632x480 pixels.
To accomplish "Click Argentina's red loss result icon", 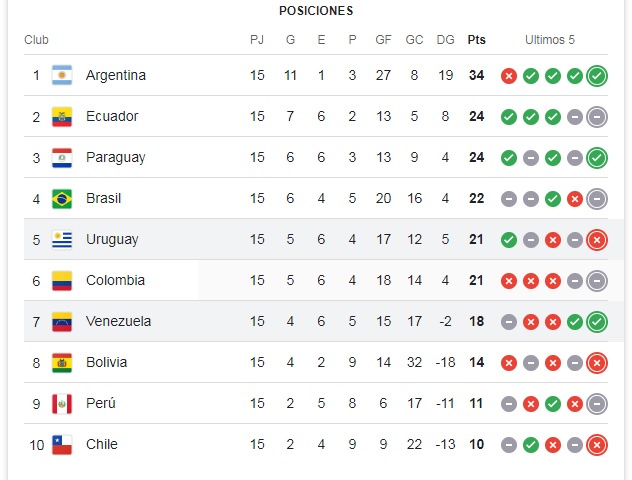I will point(509,76).
